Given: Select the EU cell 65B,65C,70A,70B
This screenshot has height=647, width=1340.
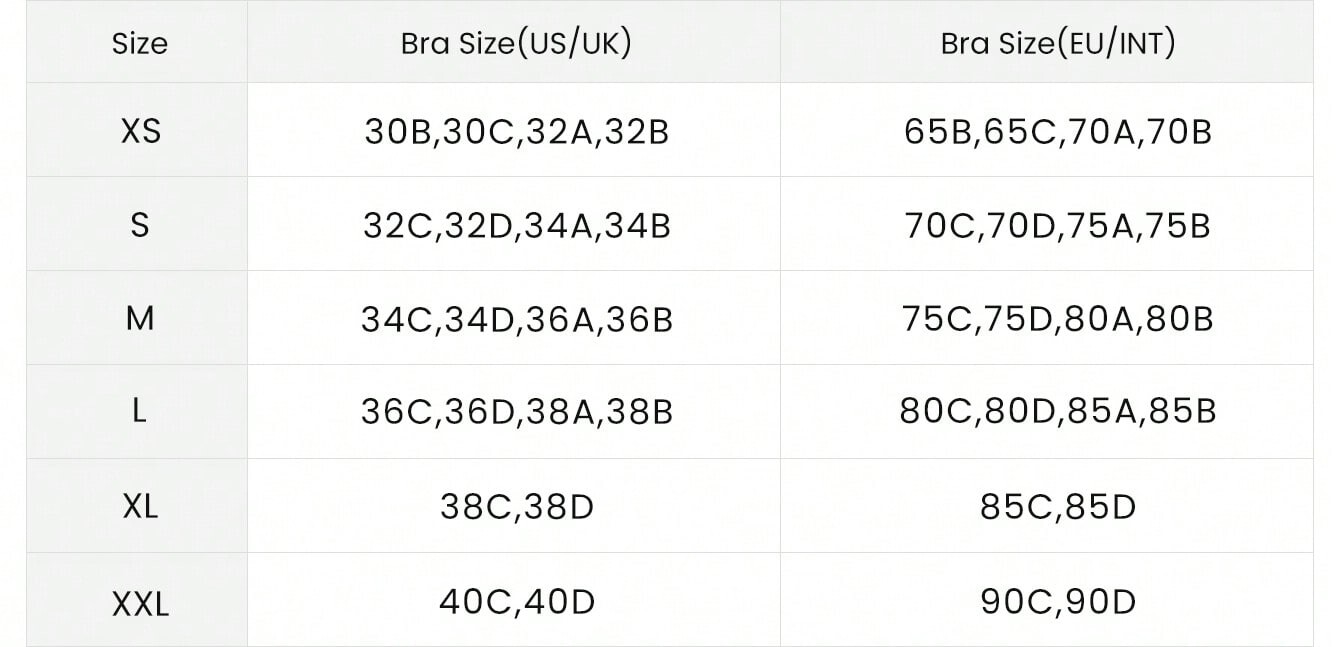Looking at the screenshot, I should coord(1058,131).
